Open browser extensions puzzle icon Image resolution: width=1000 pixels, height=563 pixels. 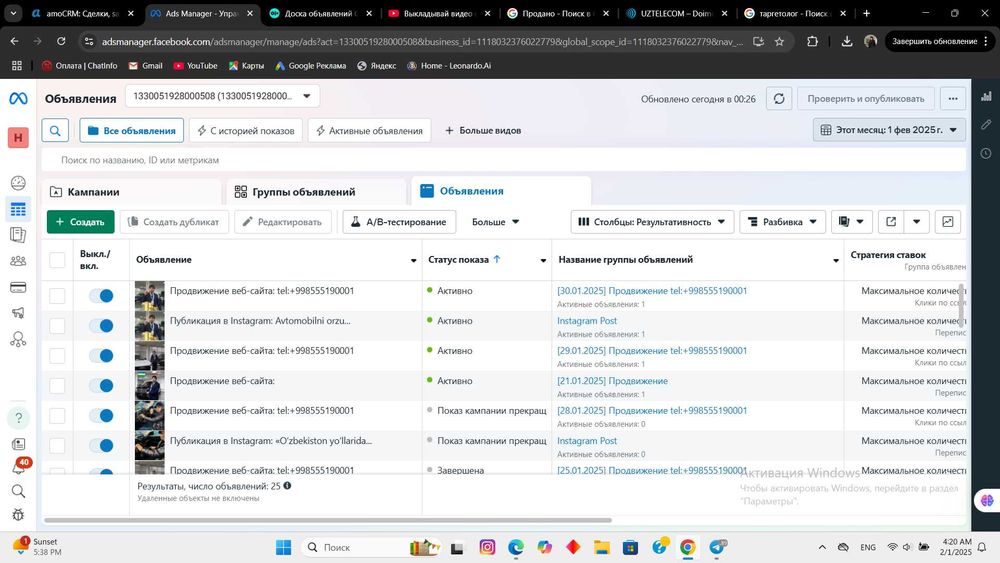point(812,41)
